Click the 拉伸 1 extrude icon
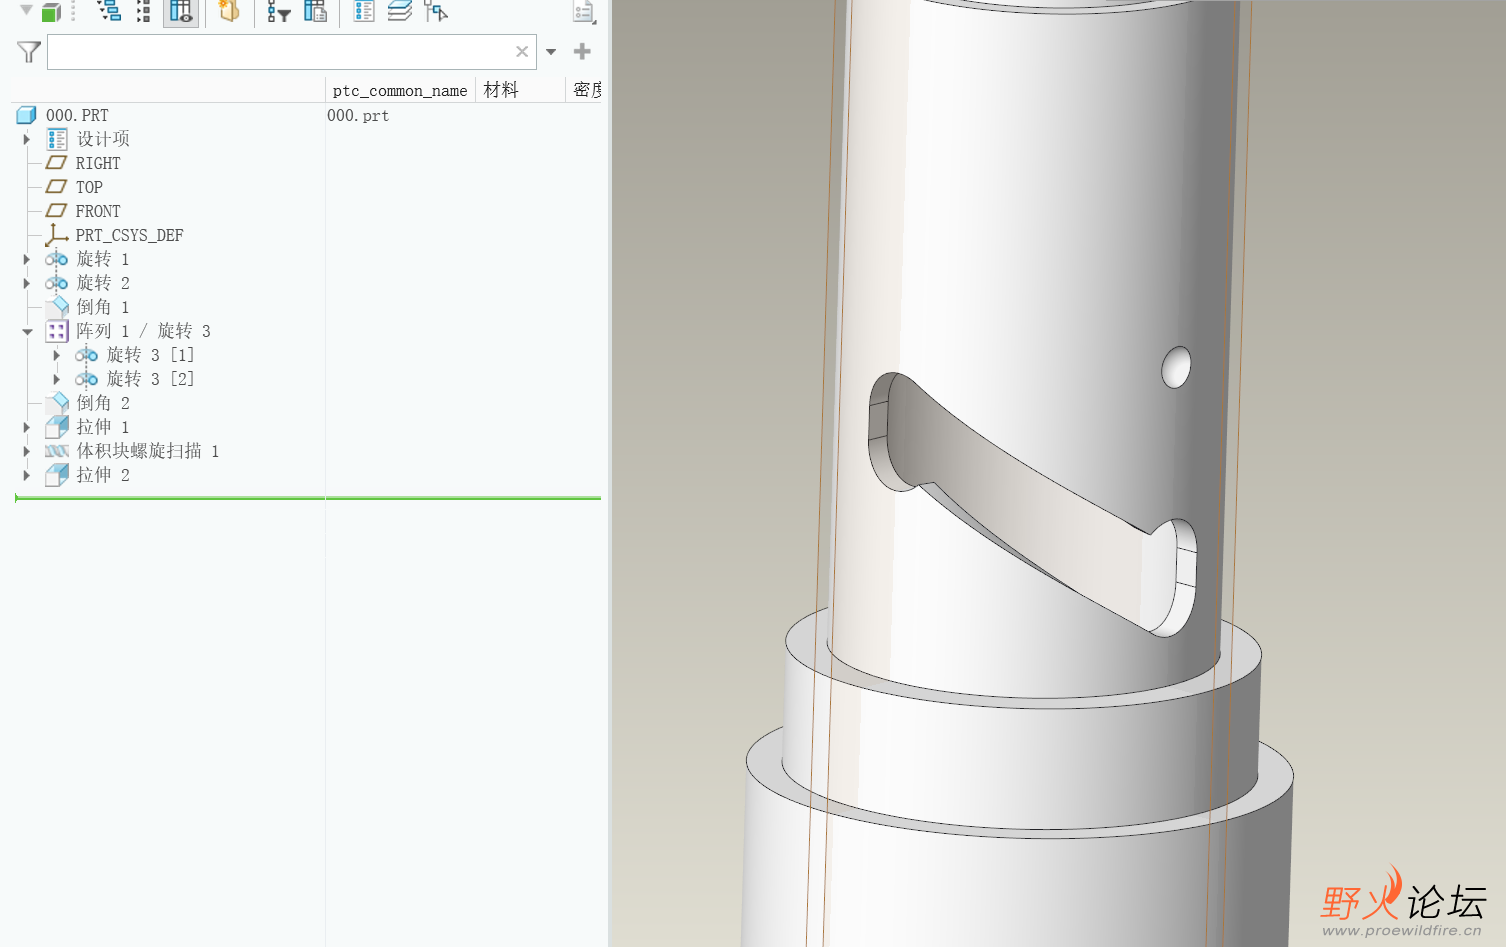 pyautogui.click(x=57, y=427)
